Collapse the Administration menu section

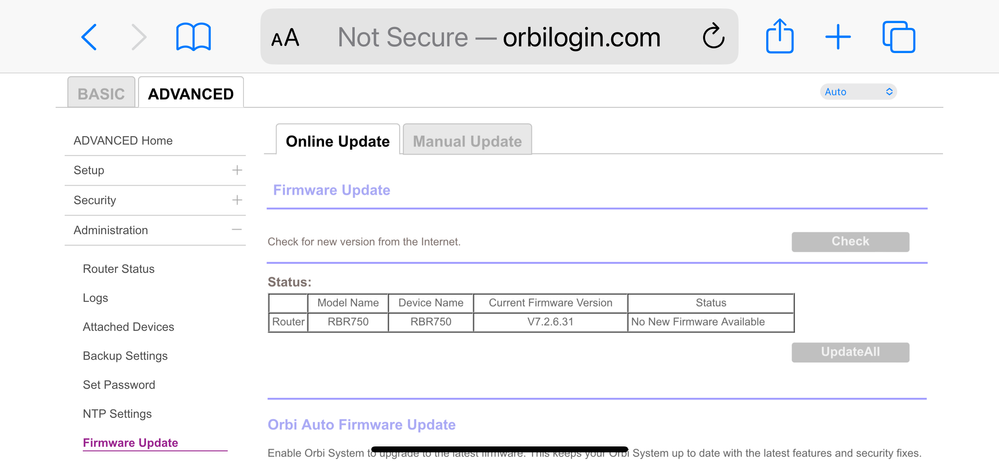pyautogui.click(x=236, y=230)
